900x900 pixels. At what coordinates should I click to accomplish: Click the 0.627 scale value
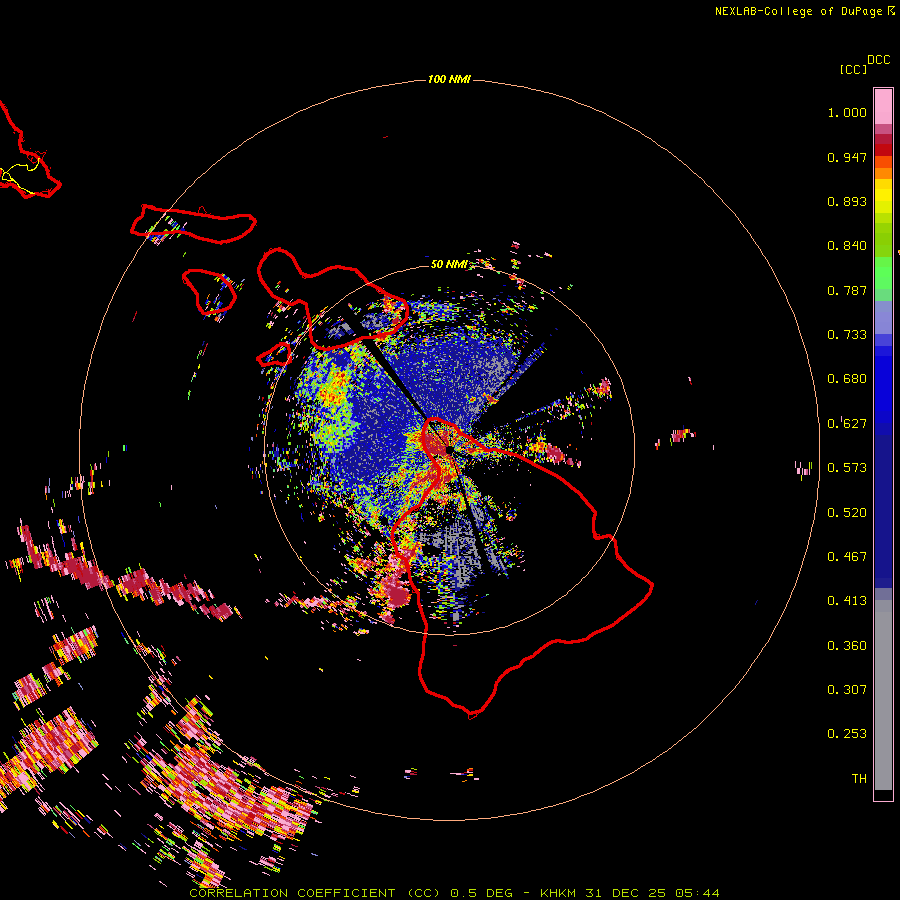tap(847, 424)
